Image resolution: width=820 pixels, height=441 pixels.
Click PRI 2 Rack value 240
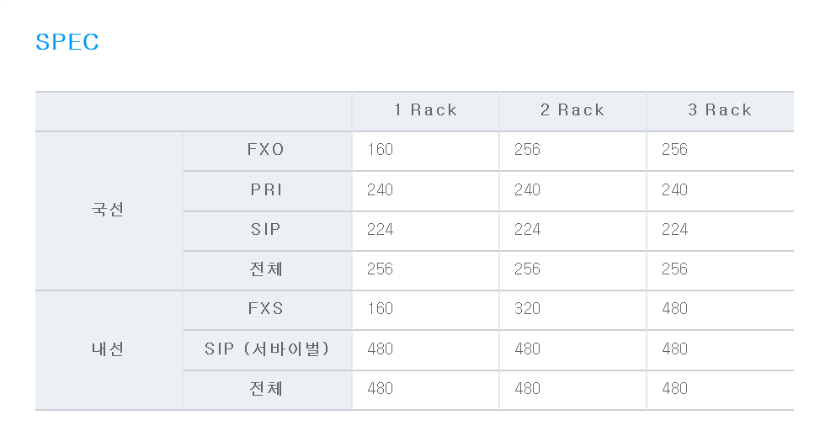coord(527,190)
